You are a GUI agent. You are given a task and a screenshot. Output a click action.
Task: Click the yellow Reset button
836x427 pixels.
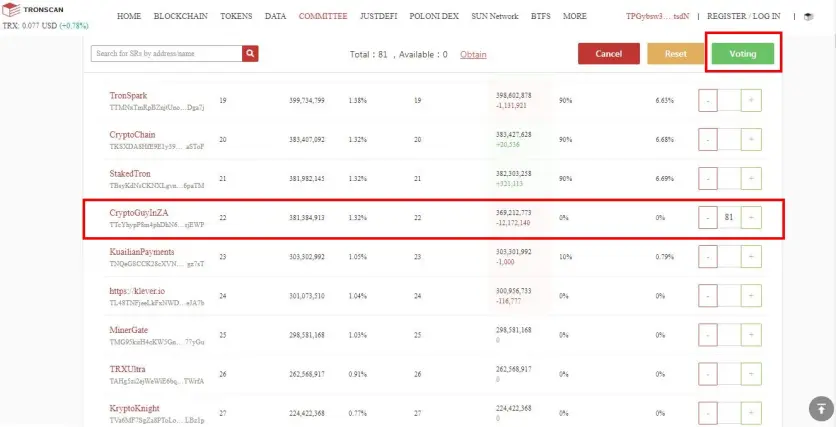click(x=676, y=54)
